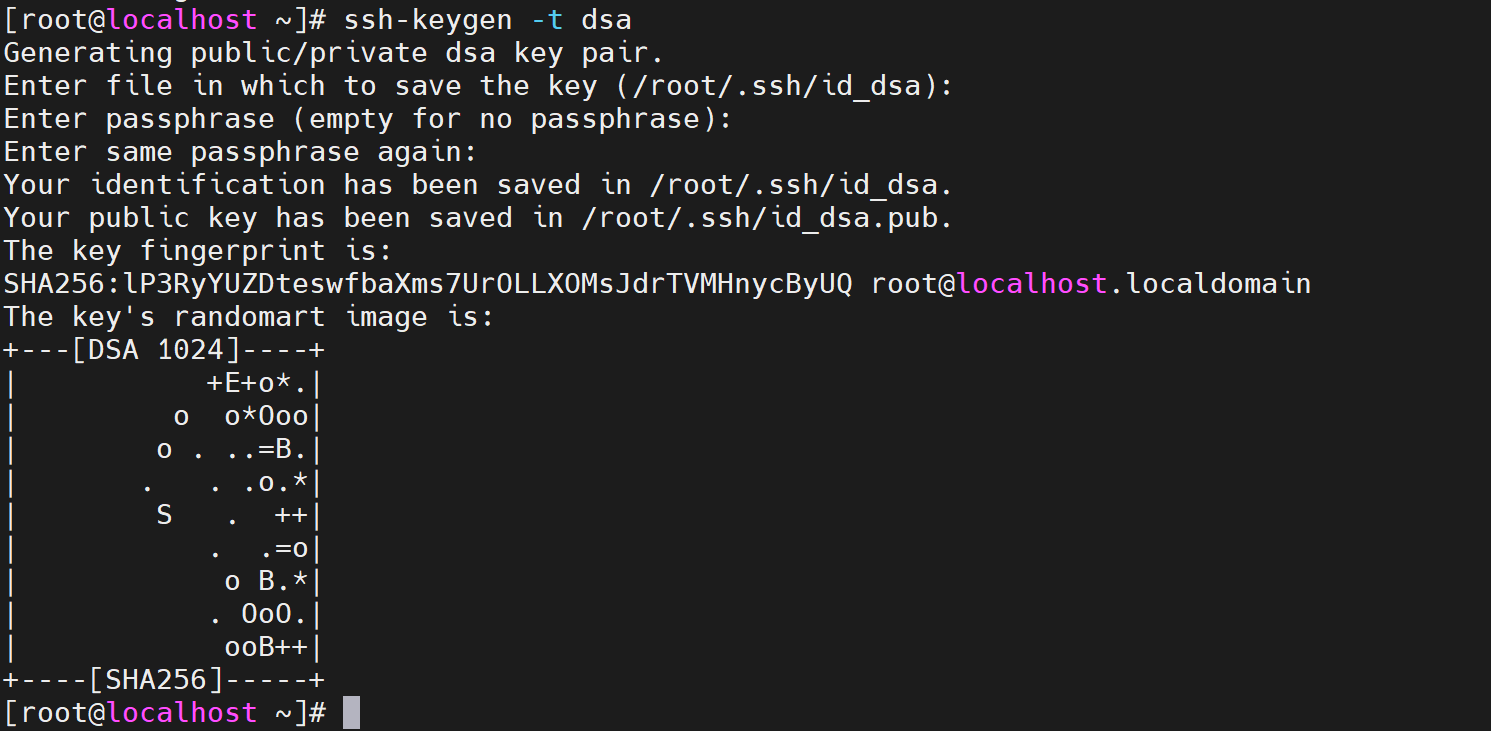This screenshot has height=731, width=1491.
Task: Click the ssh-keygen command text
Action: (428, 20)
